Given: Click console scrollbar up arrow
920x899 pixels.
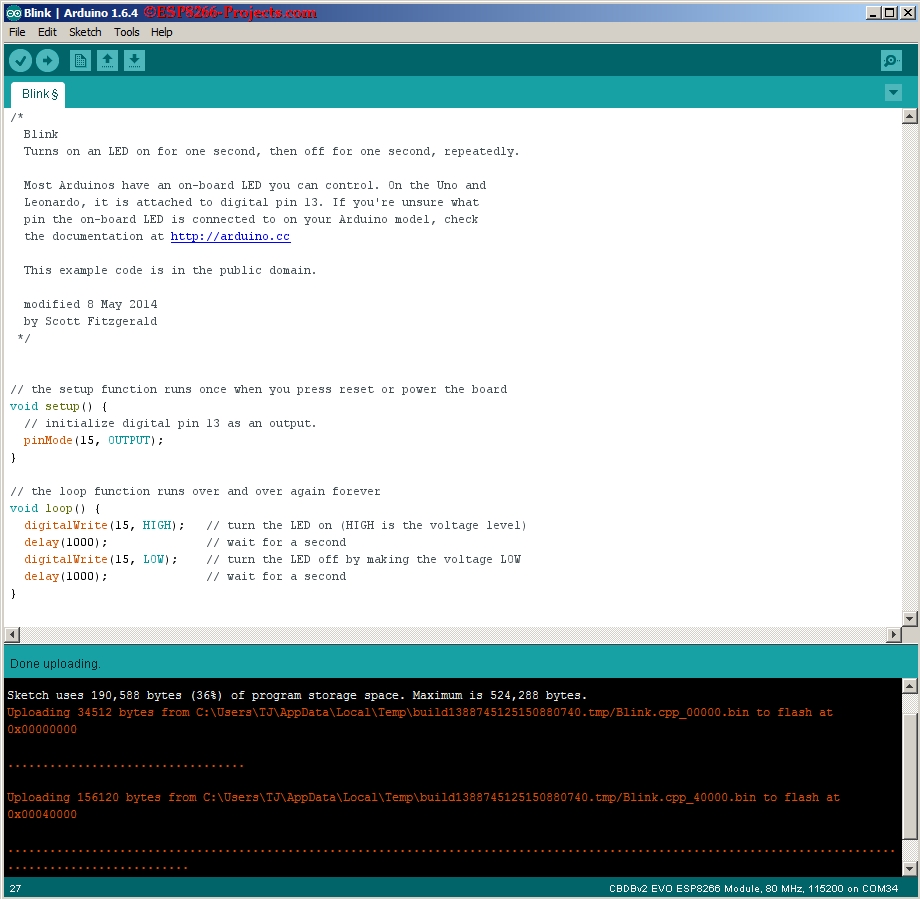Looking at the screenshot, I should (909, 686).
